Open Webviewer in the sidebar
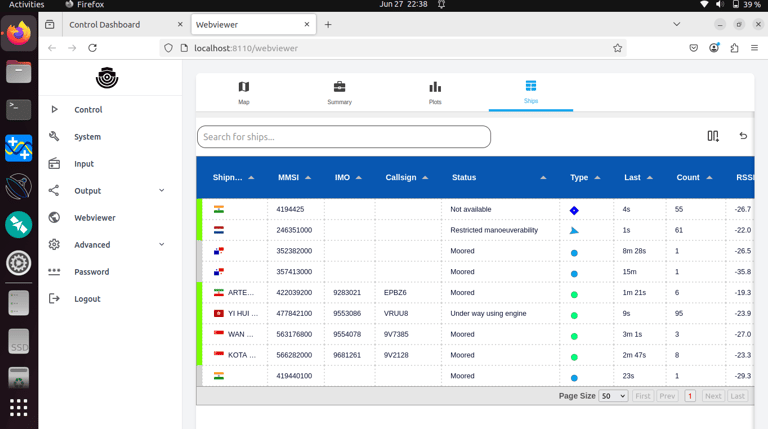 95,218
